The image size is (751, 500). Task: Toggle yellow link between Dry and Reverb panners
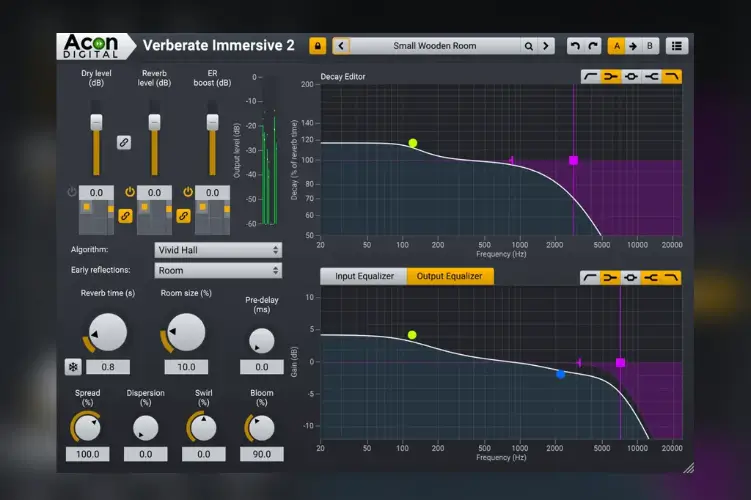point(125,216)
